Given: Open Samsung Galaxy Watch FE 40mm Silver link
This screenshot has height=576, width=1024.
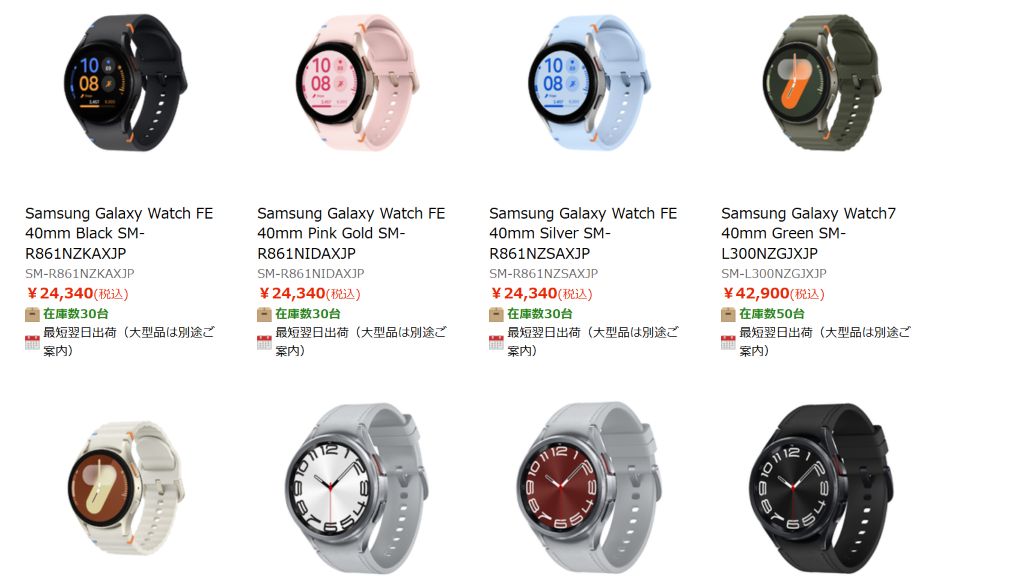Looking at the screenshot, I should pyautogui.click(x=583, y=233).
